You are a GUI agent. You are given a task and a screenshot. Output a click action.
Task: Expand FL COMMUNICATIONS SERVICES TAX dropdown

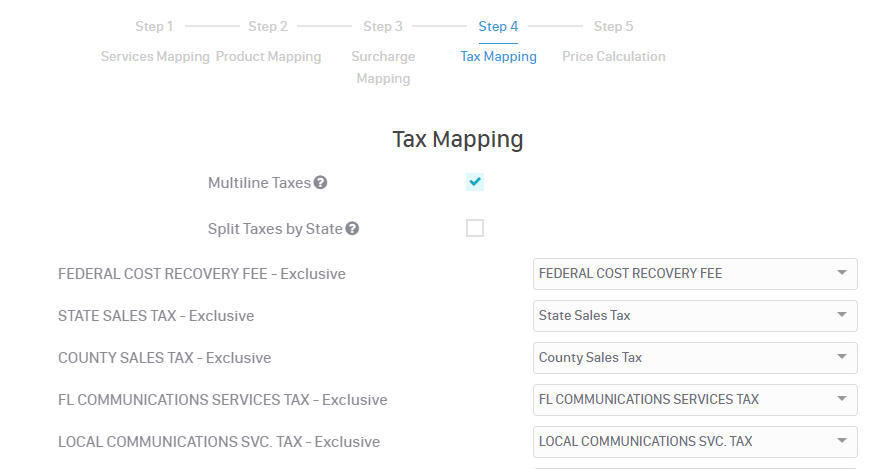(x=694, y=400)
